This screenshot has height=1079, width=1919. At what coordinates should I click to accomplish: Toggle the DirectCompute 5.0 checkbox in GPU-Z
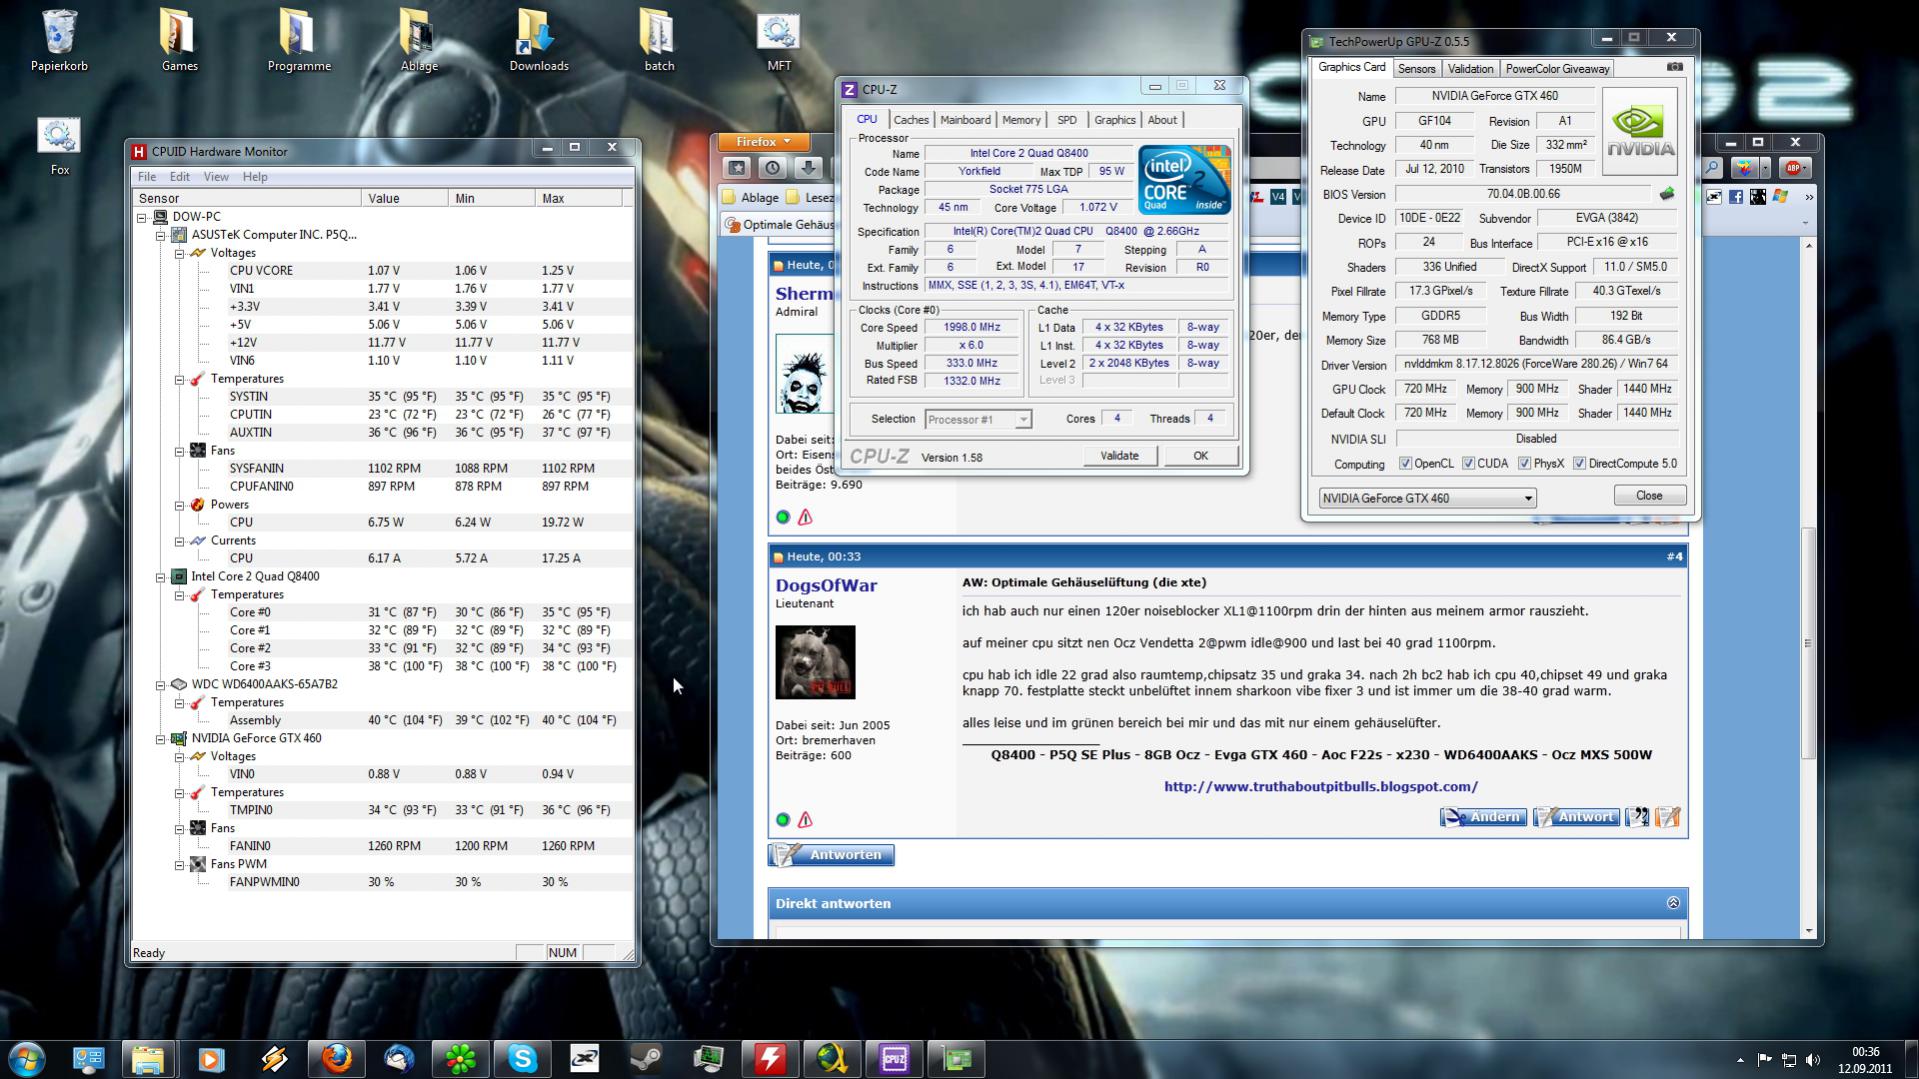click(x=1579, y=463)
